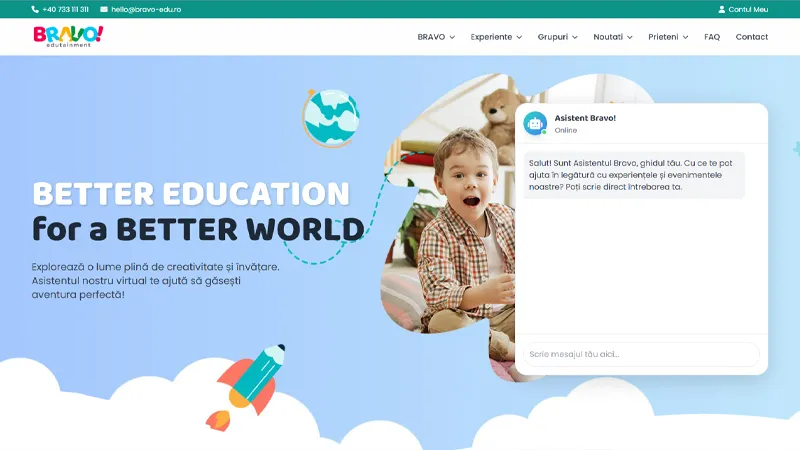Click the globe illustration
The image size is (800, 450).
click(x=331, y=118)
